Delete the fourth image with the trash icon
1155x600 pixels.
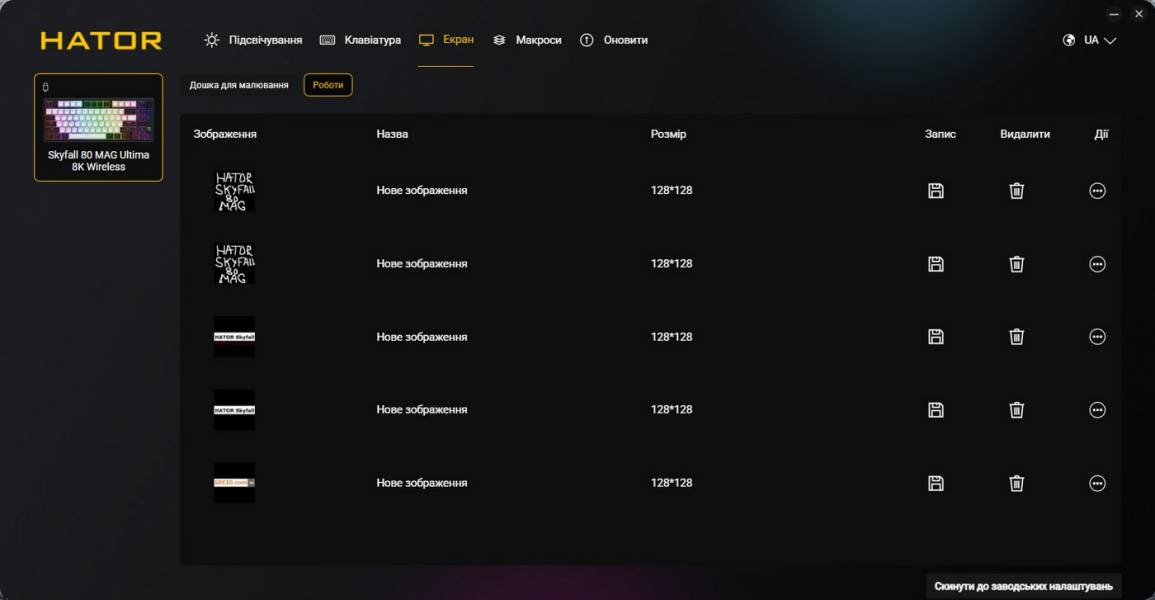click(1016, 410)
